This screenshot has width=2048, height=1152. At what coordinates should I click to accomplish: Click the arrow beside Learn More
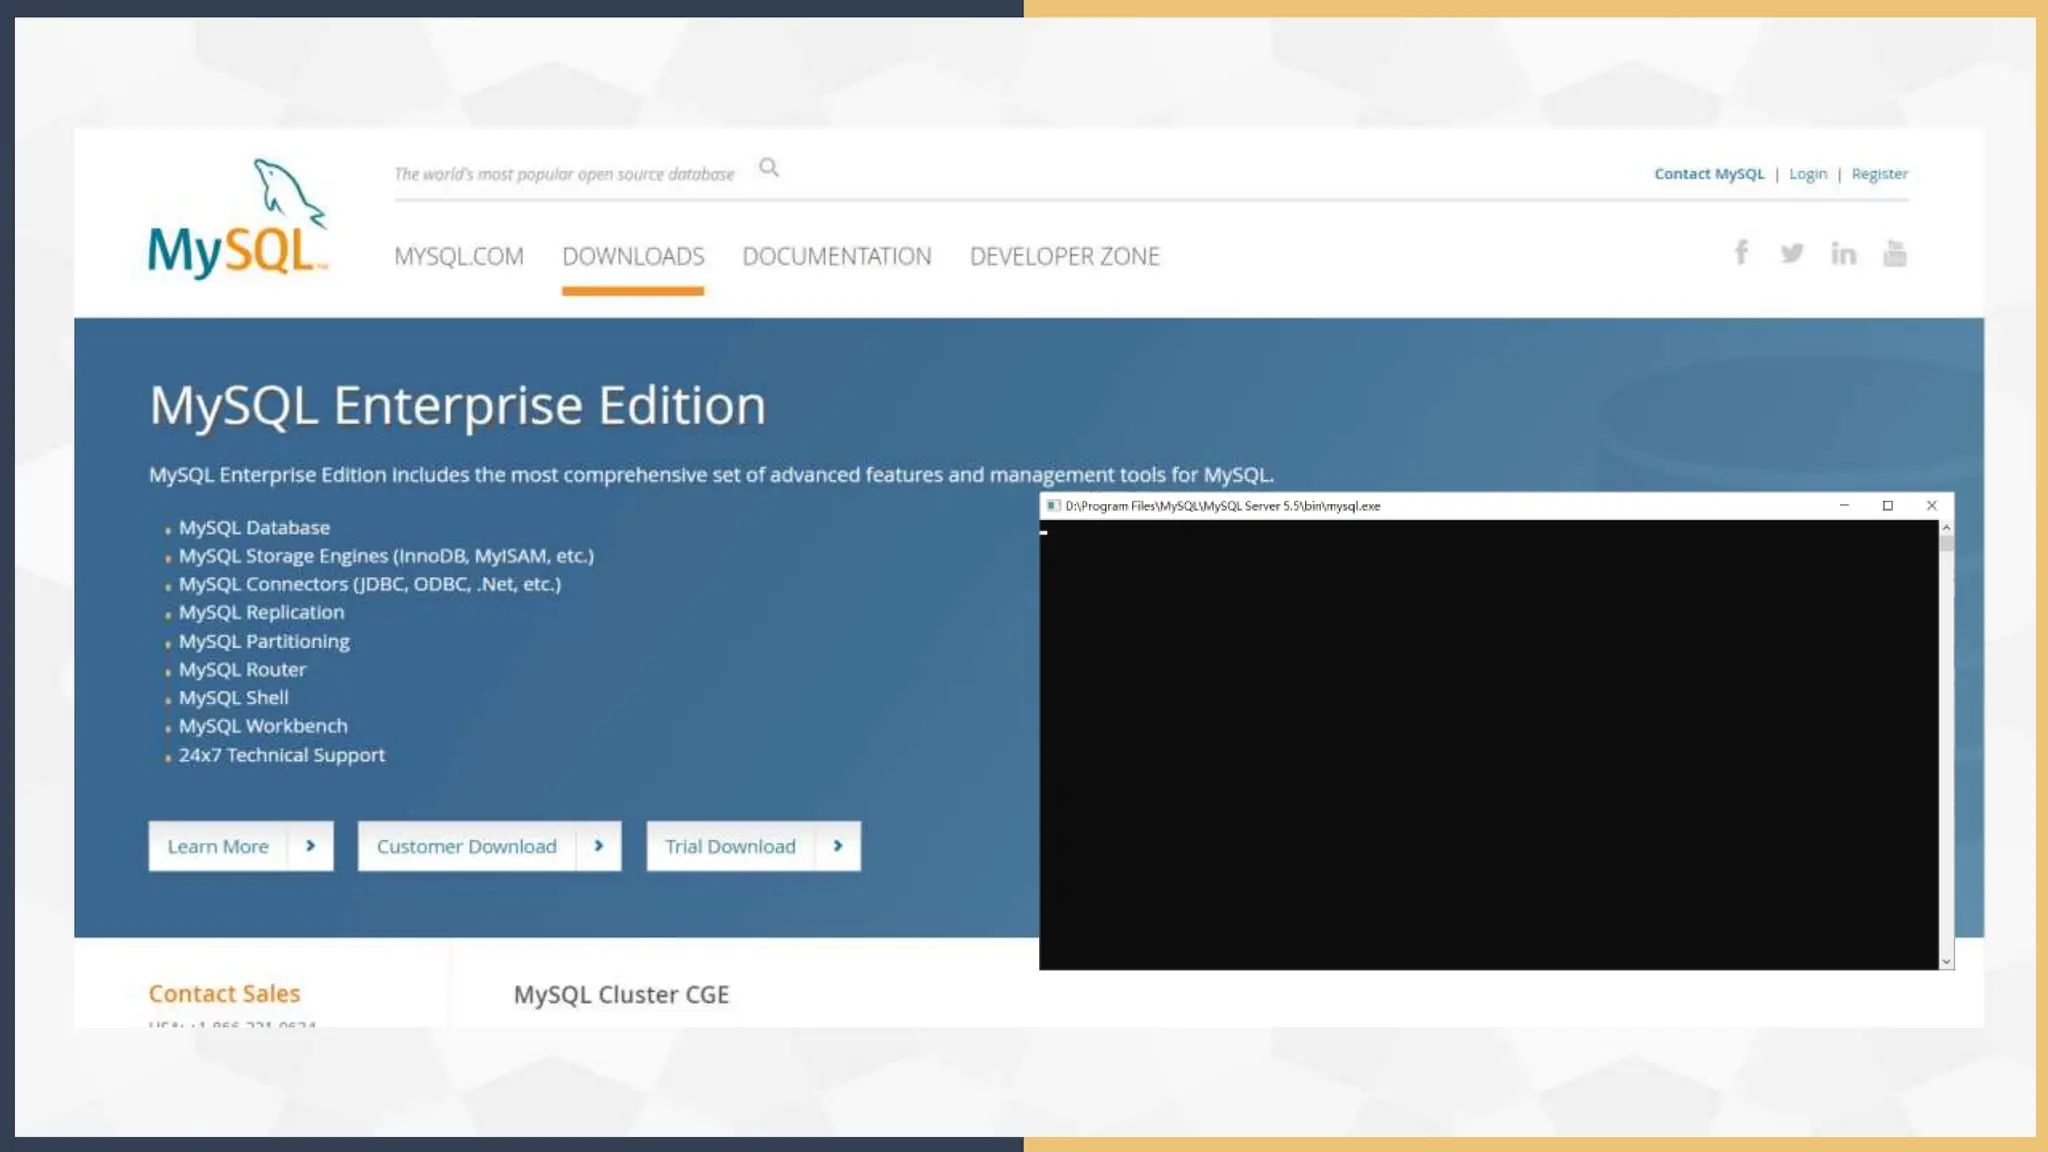(x=310, y=846)
